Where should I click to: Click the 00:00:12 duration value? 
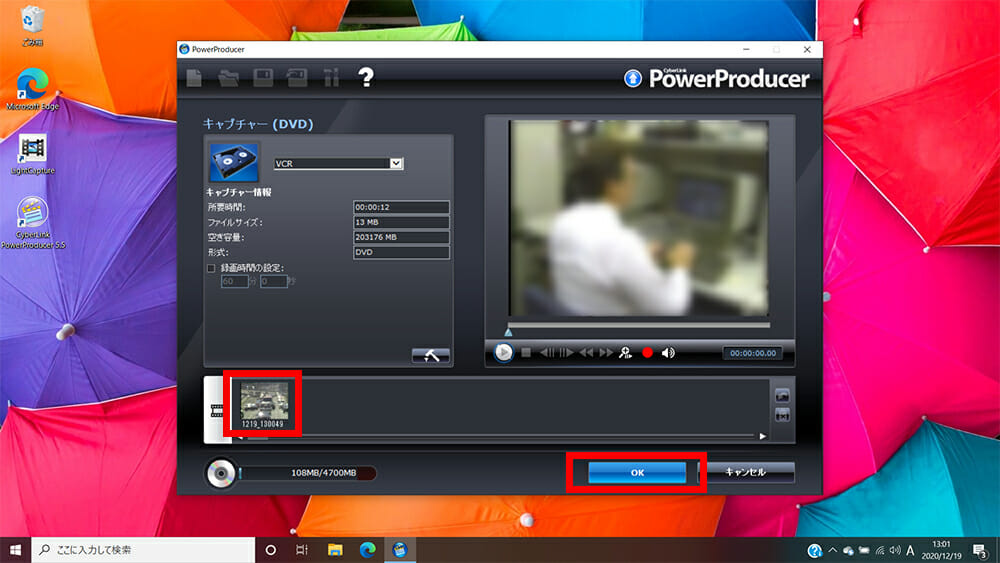pos(401,207)
